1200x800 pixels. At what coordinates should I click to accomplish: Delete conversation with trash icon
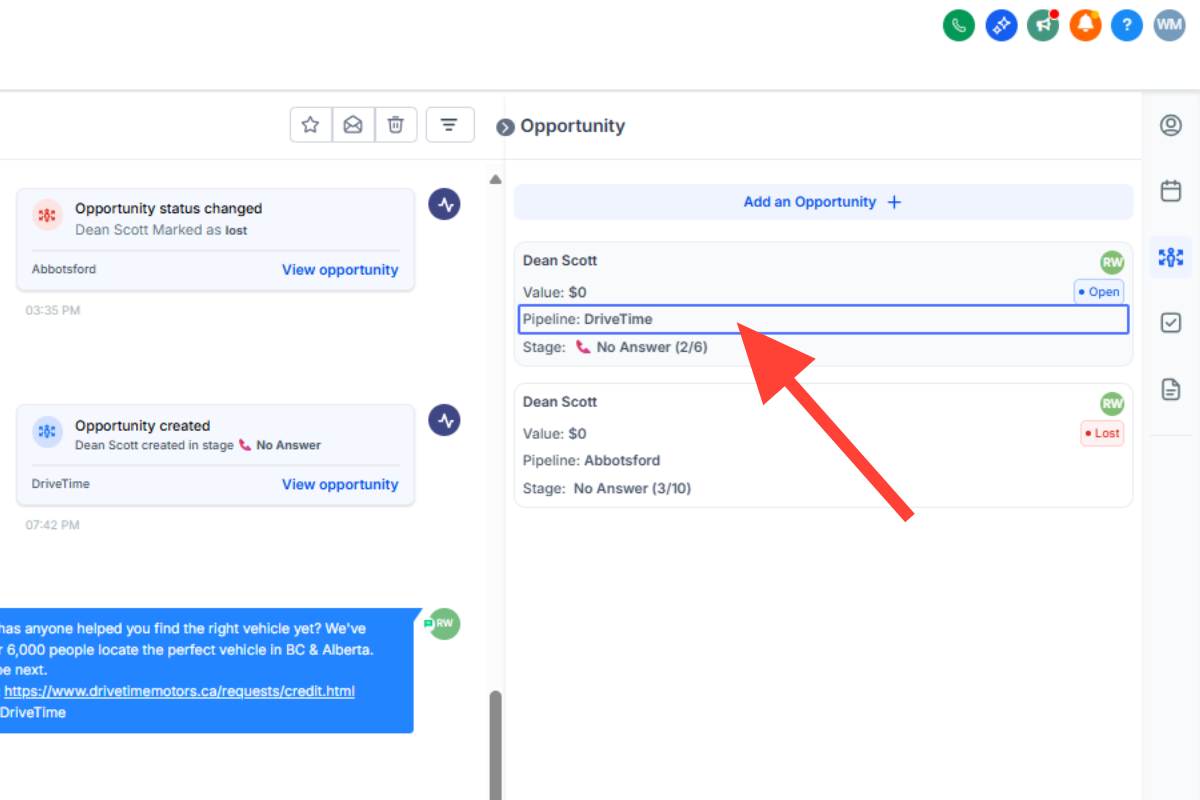pyautogui.click(x=396, y=125)
